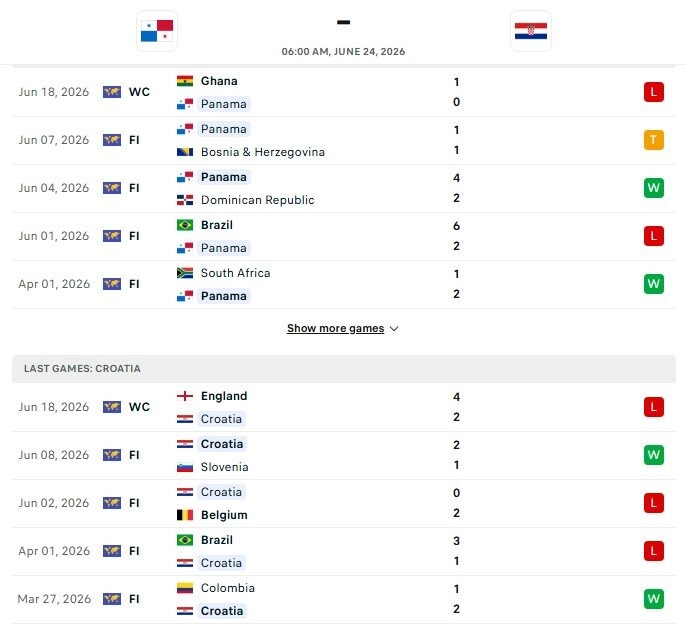Click the Slovenia flag icon
Screen dimensions: 686x626
click(185, 467)
